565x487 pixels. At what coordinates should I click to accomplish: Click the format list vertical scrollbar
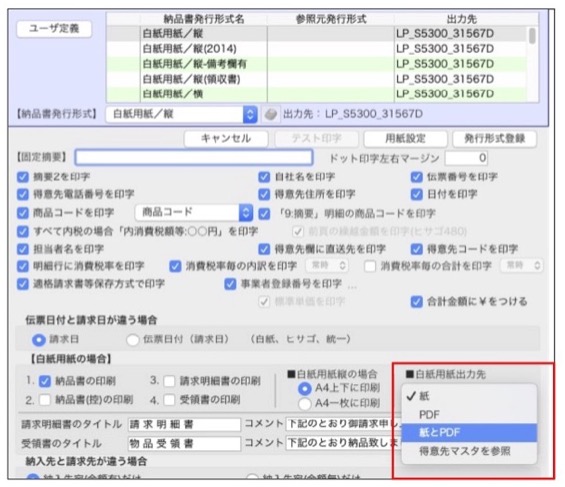point(532,64)
